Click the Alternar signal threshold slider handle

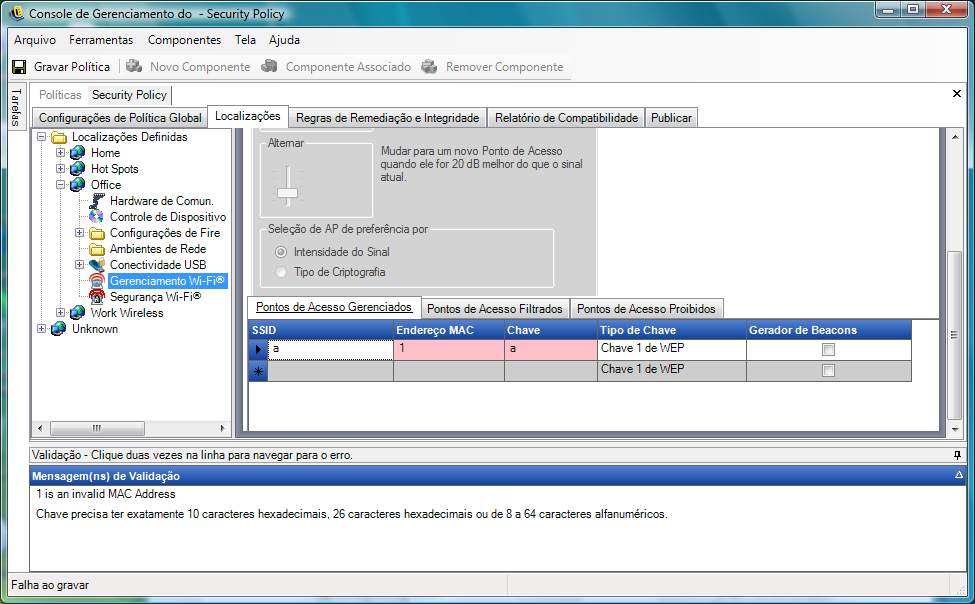287,193
